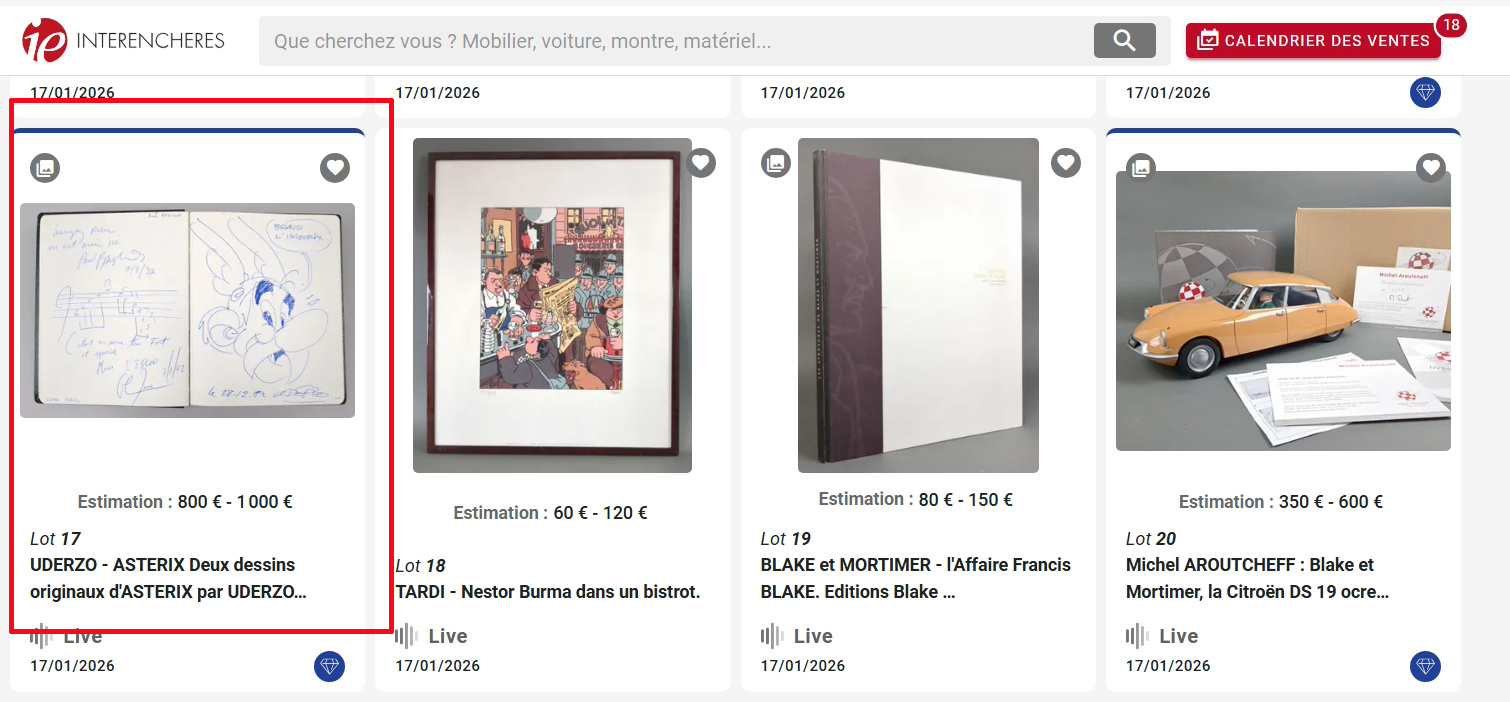Click the diamond badge on Lot 20 card
1510x702 pixels.
coord(1425,666)
